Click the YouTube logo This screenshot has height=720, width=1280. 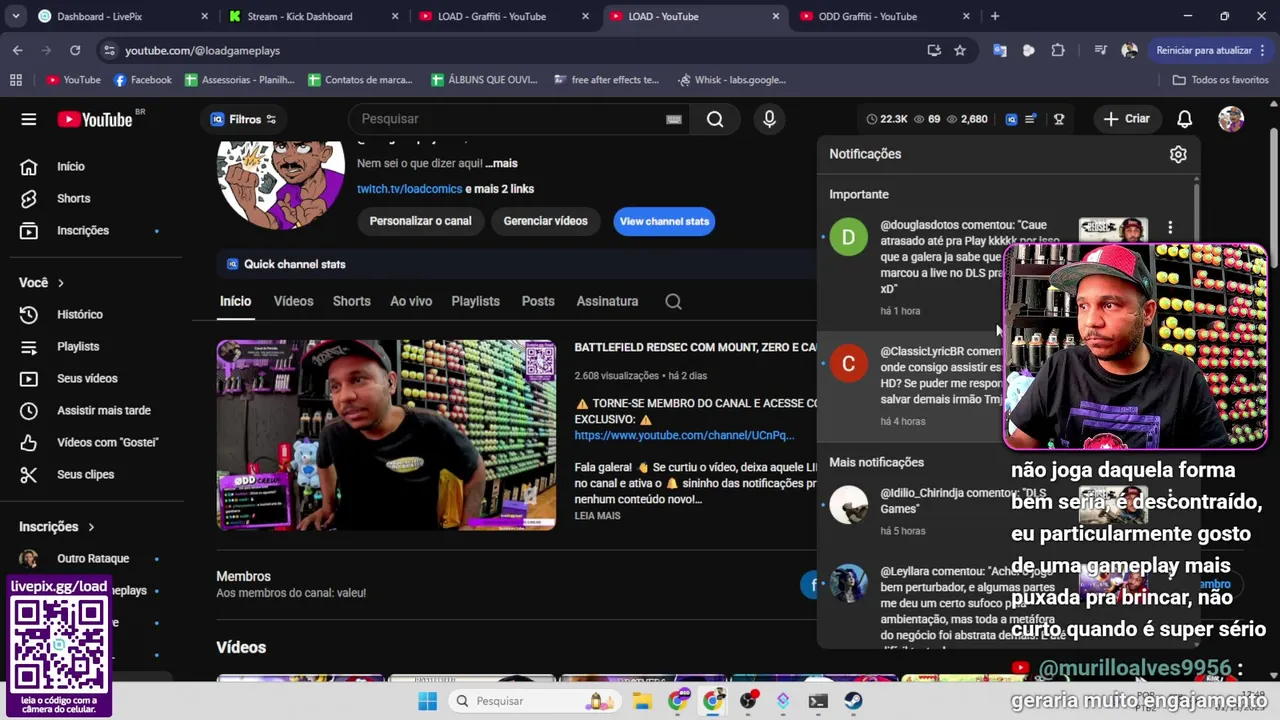95,119
